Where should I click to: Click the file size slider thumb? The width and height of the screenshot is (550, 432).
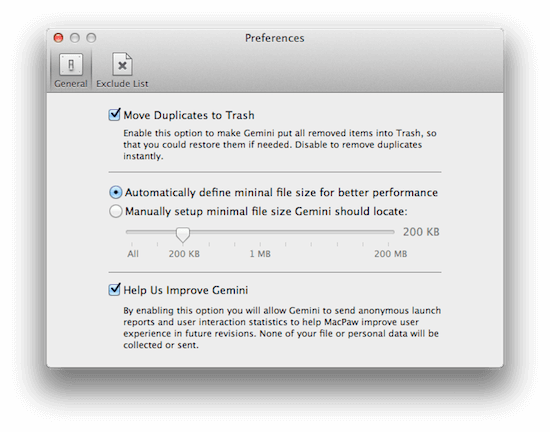point(183,234)
